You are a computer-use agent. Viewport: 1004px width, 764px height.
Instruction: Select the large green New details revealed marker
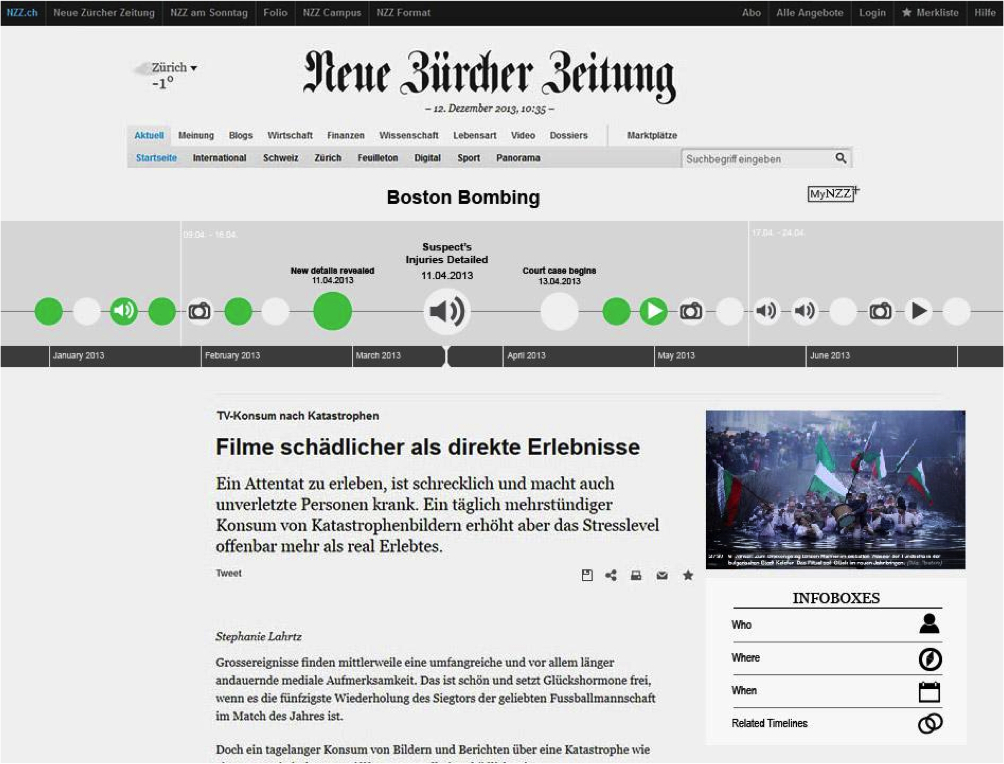click(333, 312)
